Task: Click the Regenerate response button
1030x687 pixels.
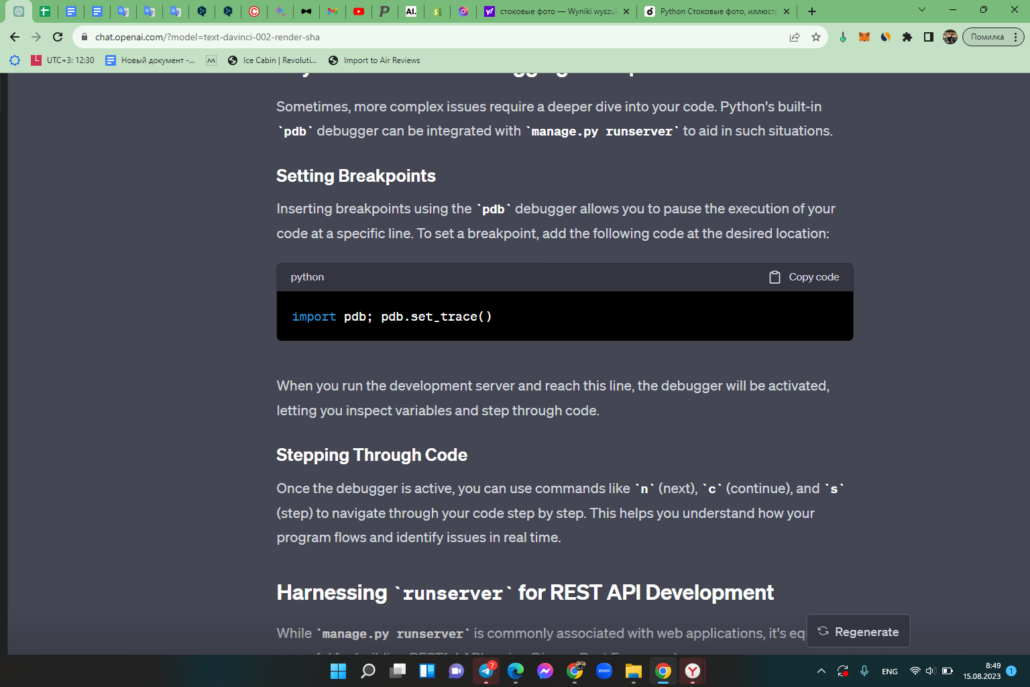Action: tap(858, 632)
